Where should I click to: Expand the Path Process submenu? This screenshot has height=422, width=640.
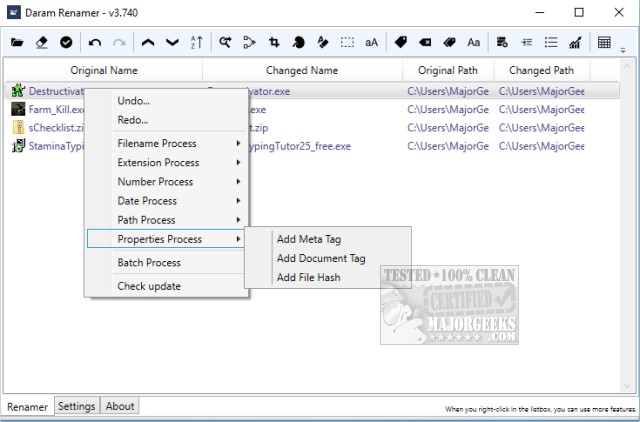(167, 220)
